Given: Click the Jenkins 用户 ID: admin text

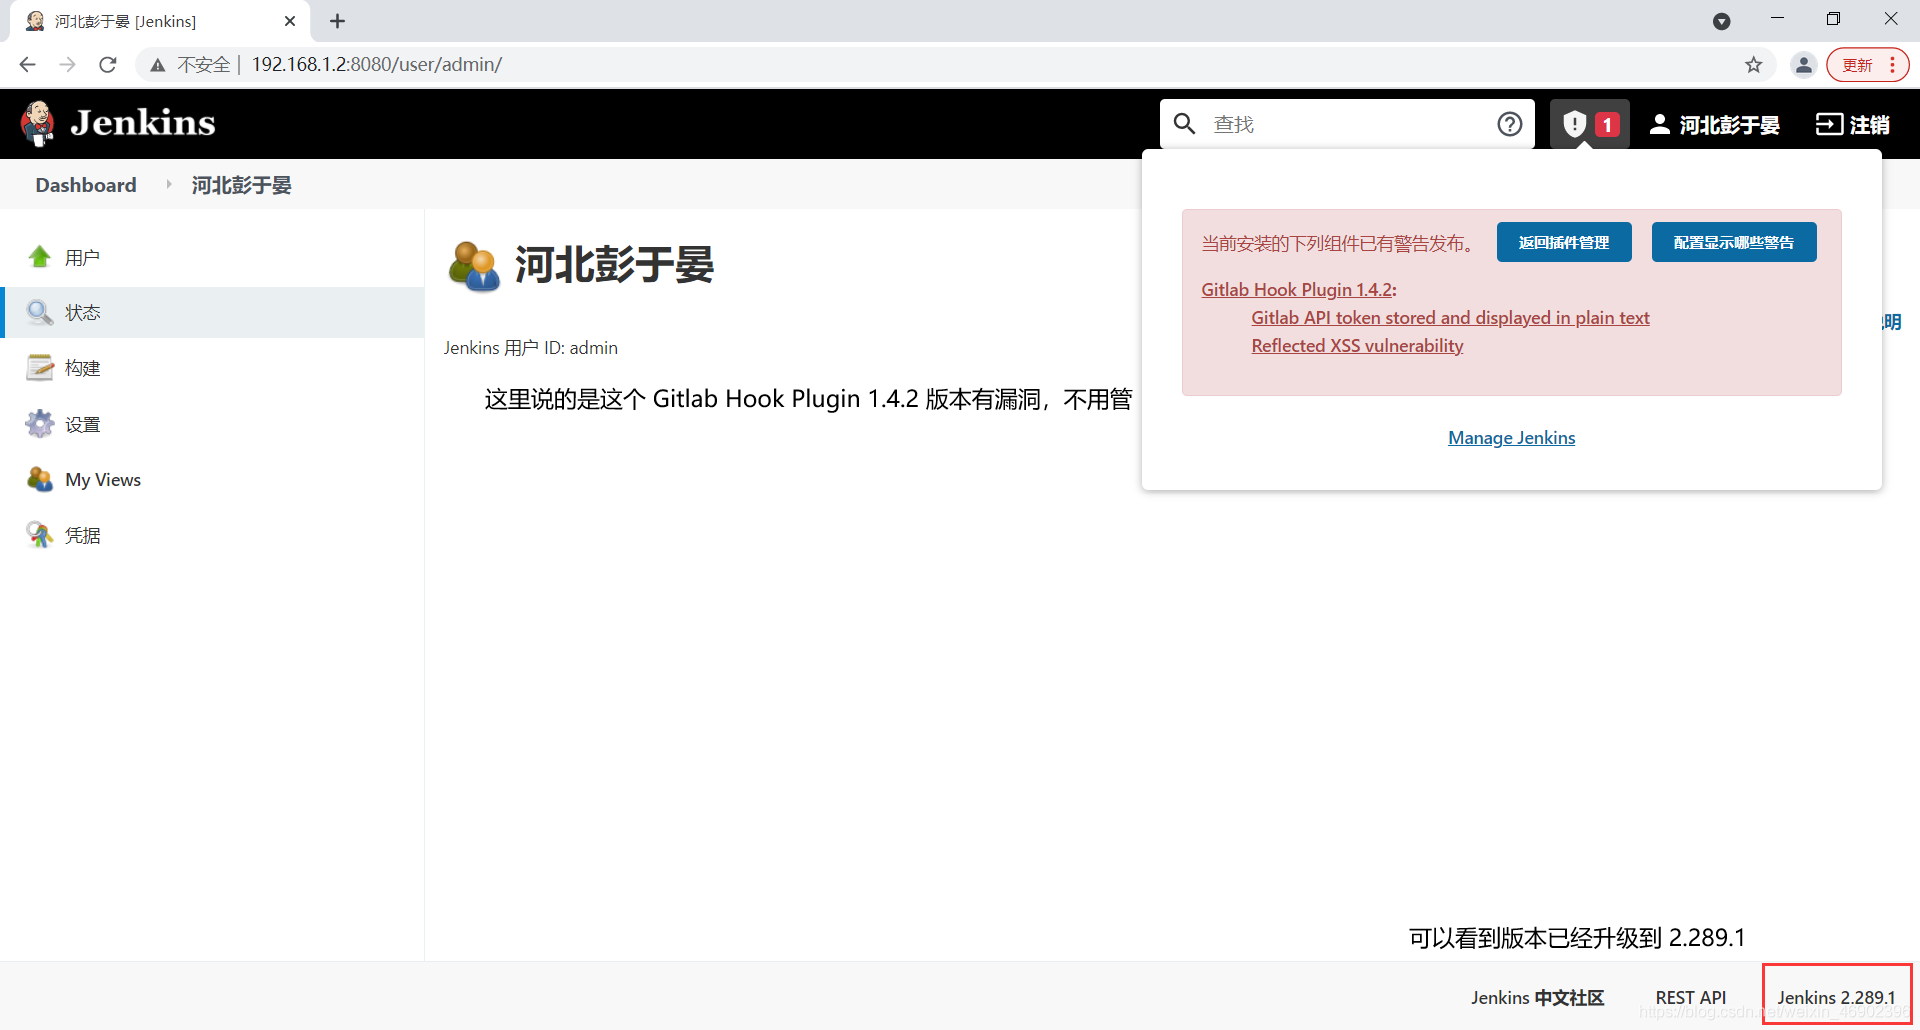Looking at the screenshot, I should pos(531,347).
